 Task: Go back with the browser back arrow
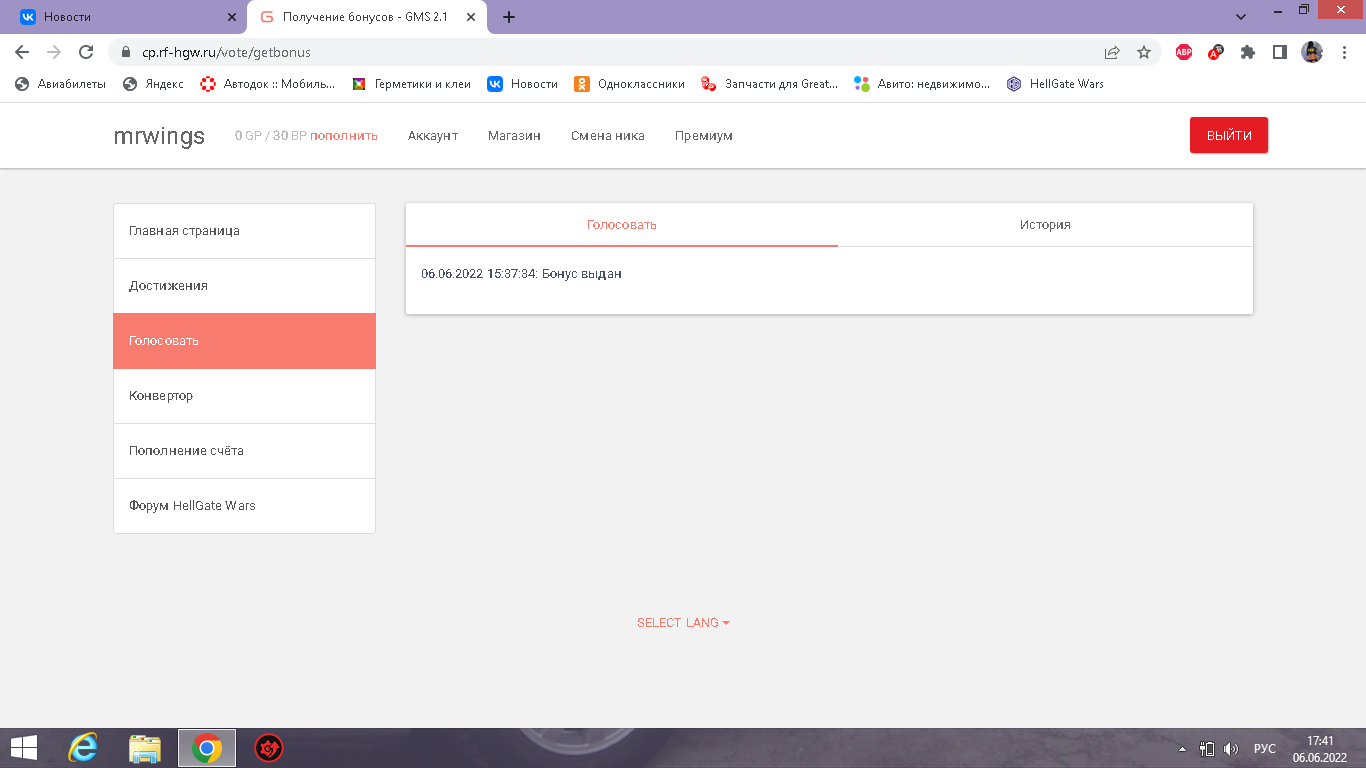tap(22, 52)
